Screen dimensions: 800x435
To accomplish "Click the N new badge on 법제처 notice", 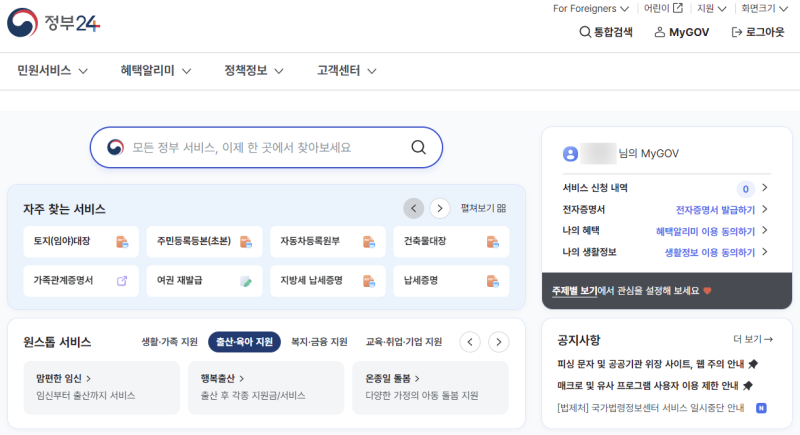I will 761,408.
